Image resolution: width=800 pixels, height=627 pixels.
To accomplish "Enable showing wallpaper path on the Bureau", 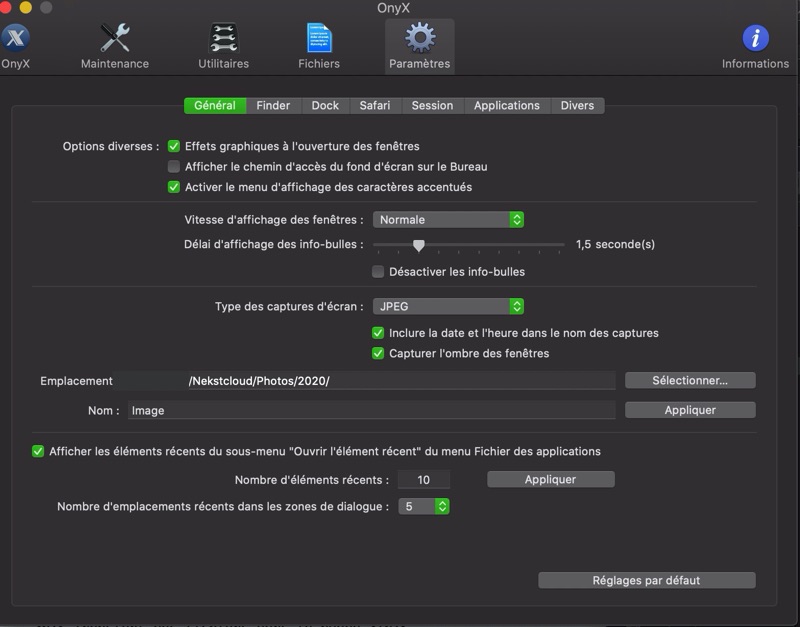I will coord(174,167).
